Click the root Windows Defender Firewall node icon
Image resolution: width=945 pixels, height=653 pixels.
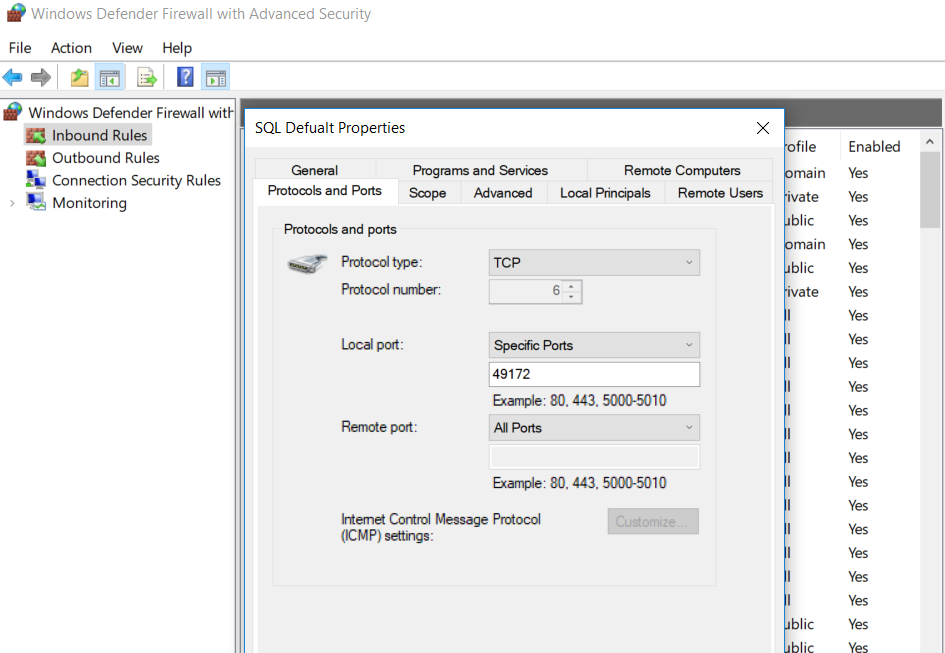tap(13, 112)
